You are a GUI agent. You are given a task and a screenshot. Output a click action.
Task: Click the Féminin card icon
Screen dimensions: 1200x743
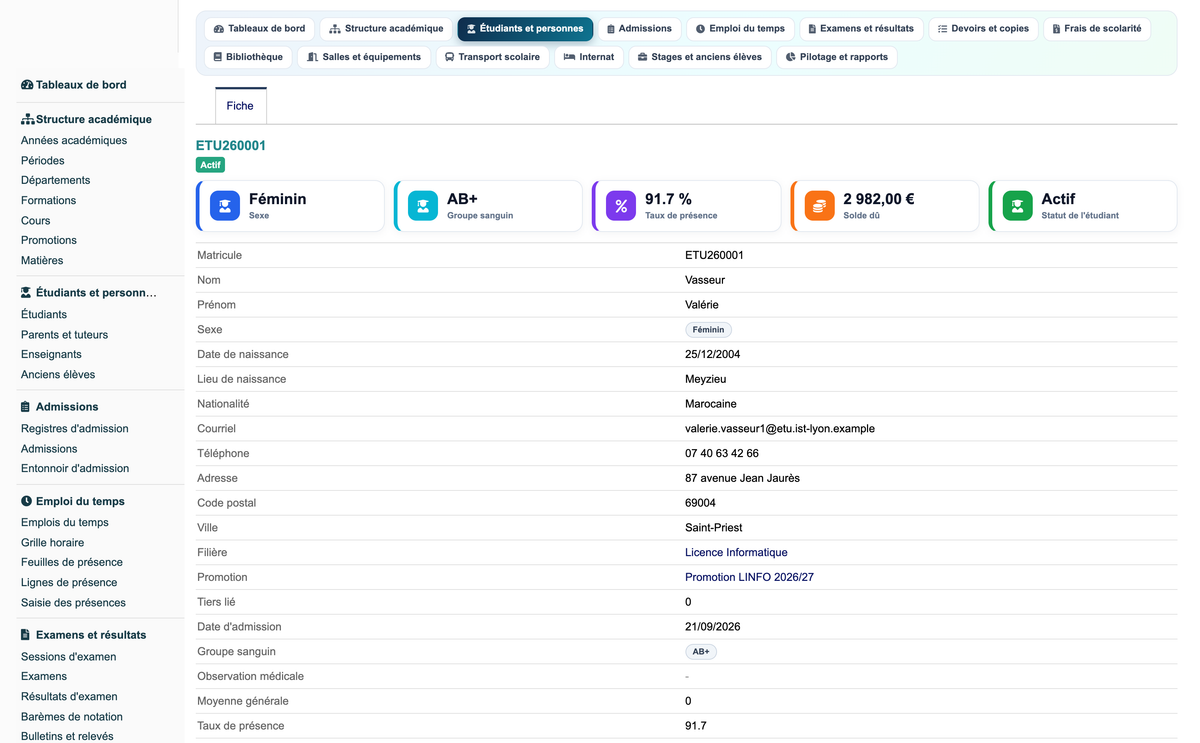pyautogui.click(x=225, y=206)
